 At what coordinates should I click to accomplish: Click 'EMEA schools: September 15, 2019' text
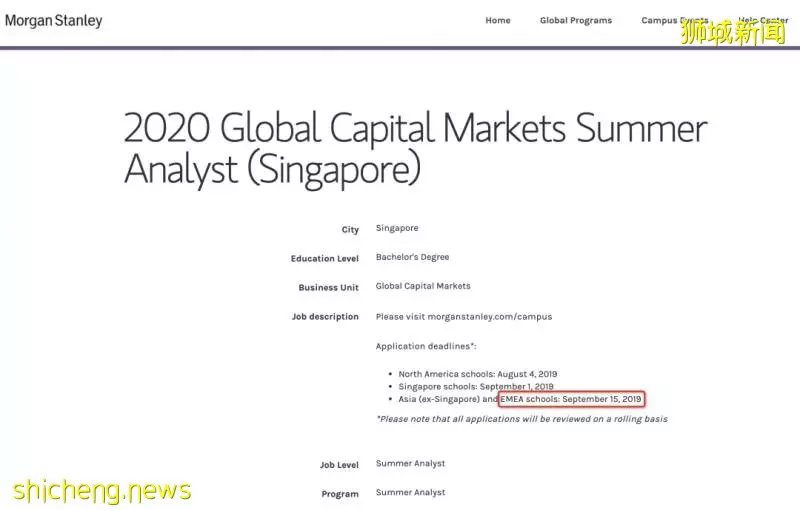point(570,399)
